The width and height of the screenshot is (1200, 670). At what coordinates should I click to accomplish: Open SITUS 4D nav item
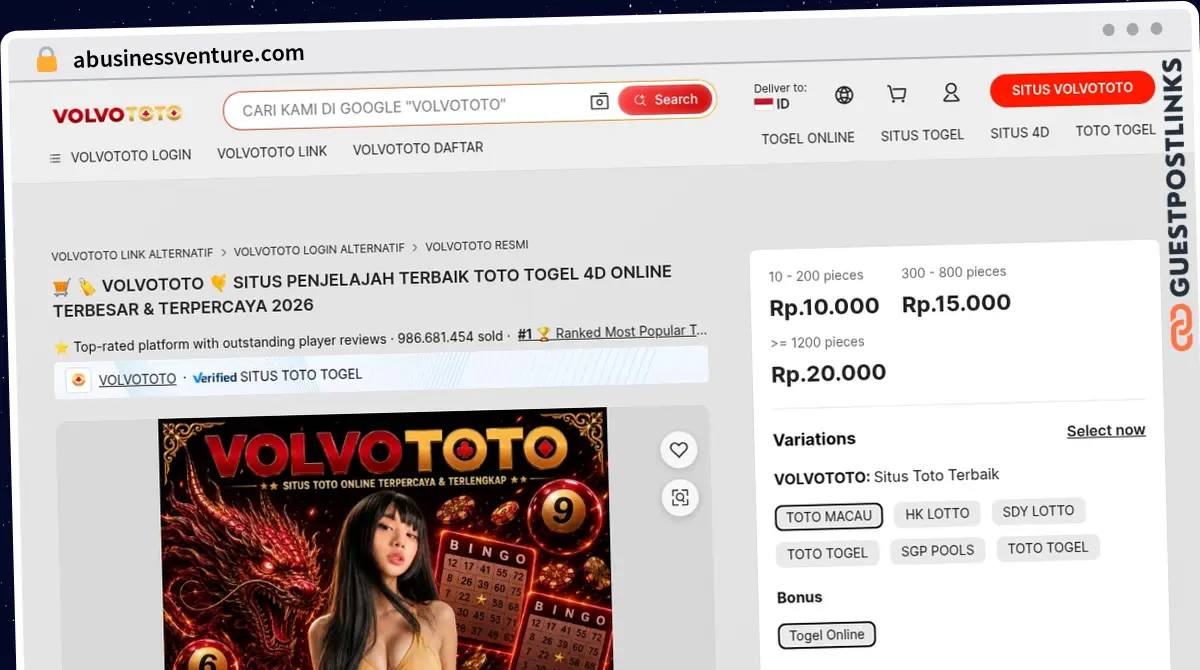tap(1019, 132)
